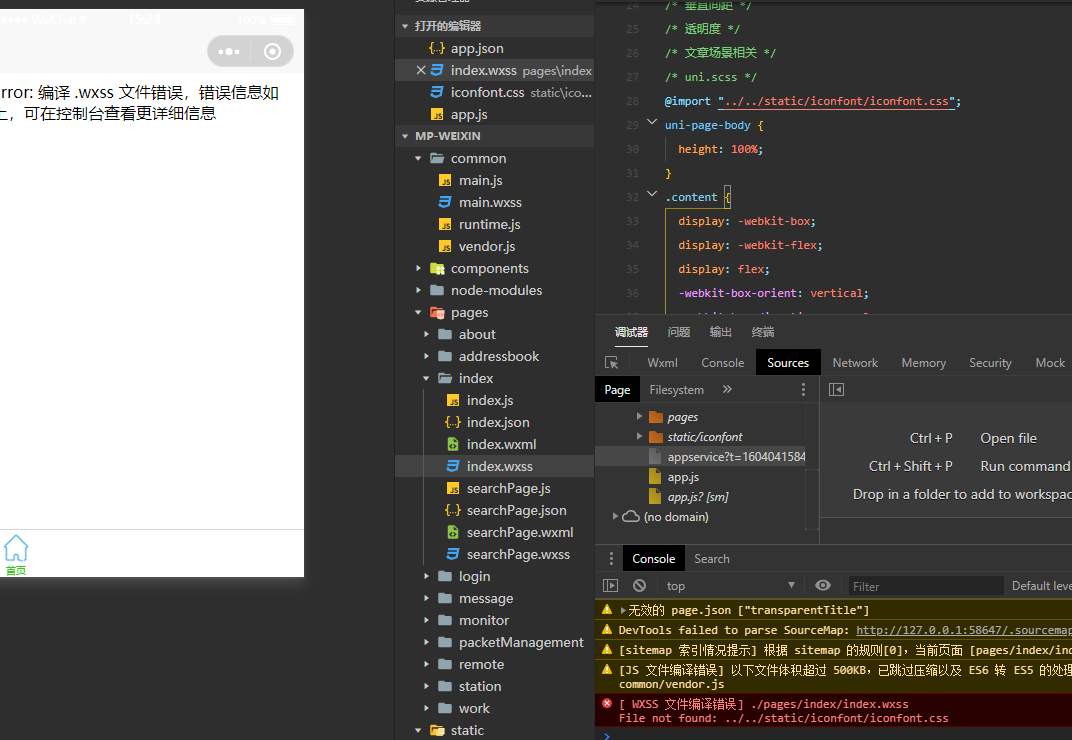The width and height of the screenshot is (1072, 740).
Task: Open the Security devtools tab
Action: tap(990, 362)
